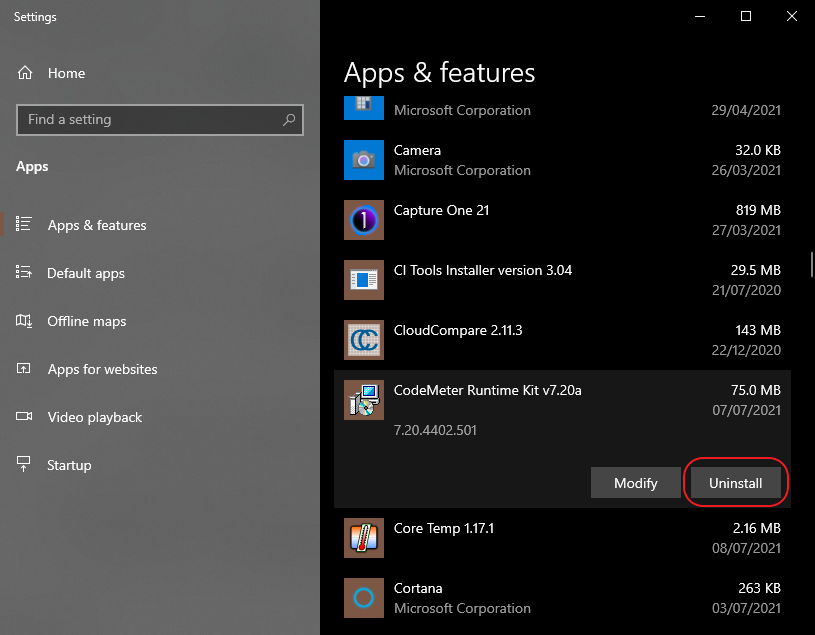The width and height of the screenshot is (815, 635).
Task: Click the 75.0 MB size value
Action: pos(756,390)
